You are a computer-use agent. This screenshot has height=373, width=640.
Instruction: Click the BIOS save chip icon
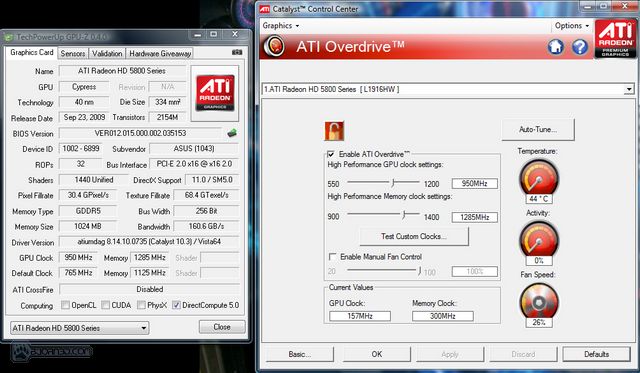[x=232, y=133]
